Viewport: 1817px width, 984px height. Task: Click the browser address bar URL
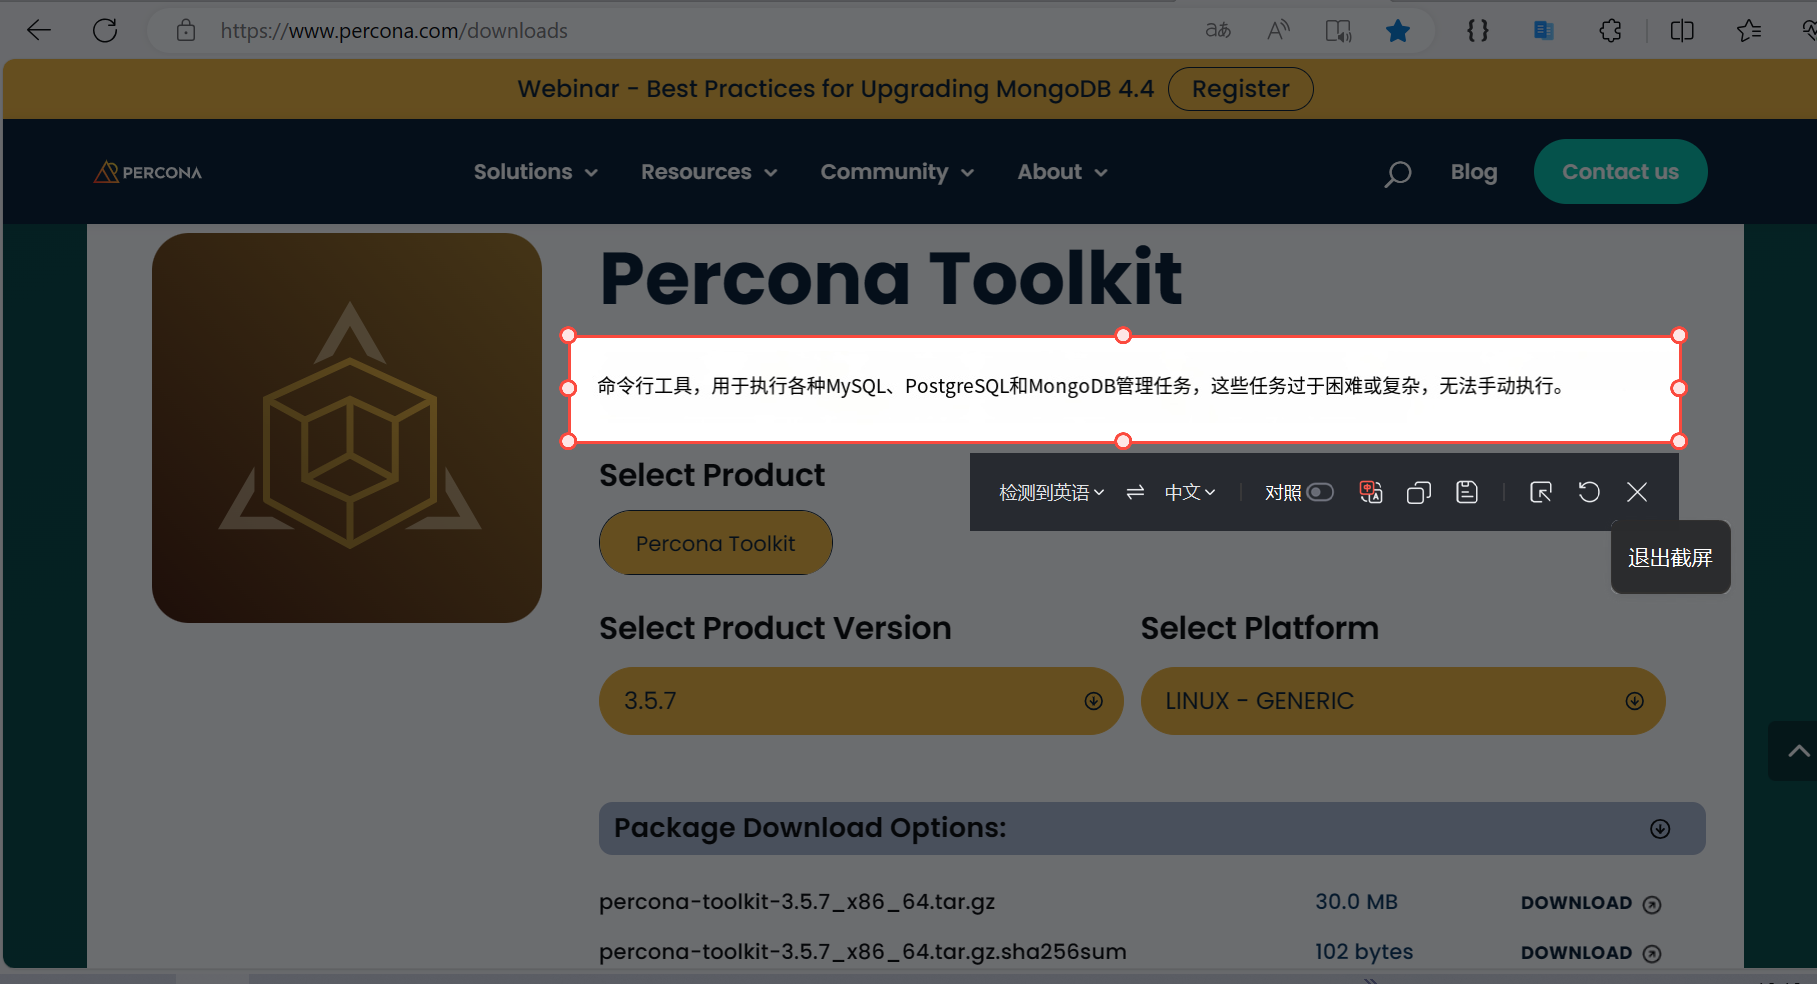tap(394, 31)
